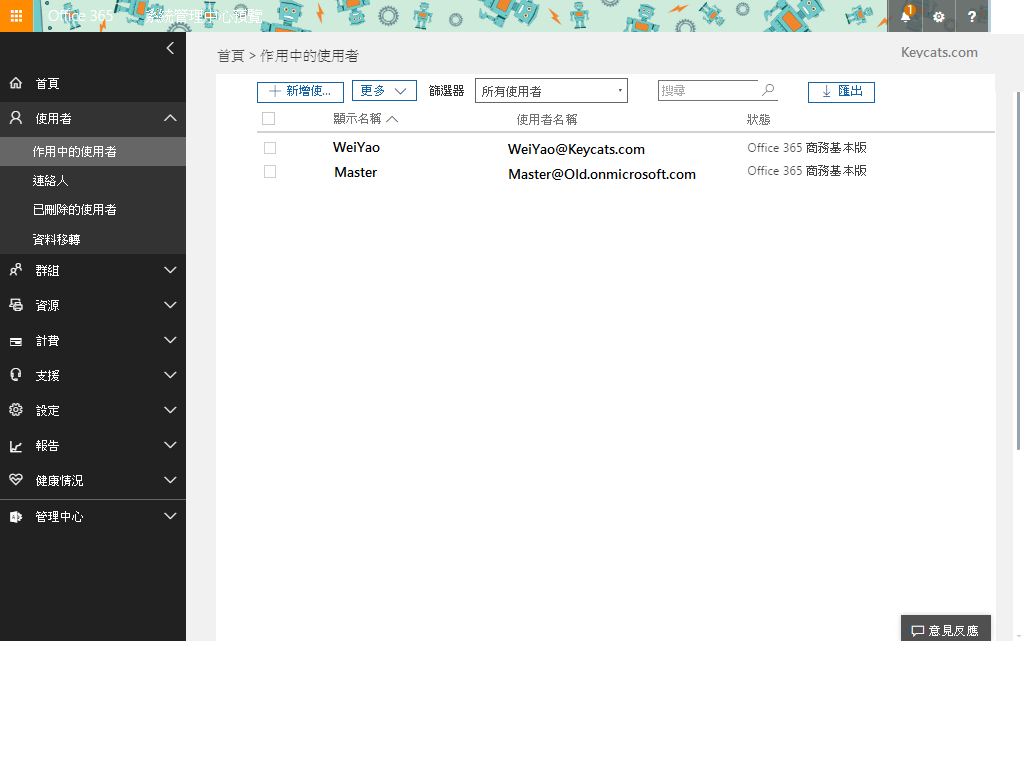The image size is (1024, 768).
Task: Click the user person icon in sidebar
Action: (16, 118)
